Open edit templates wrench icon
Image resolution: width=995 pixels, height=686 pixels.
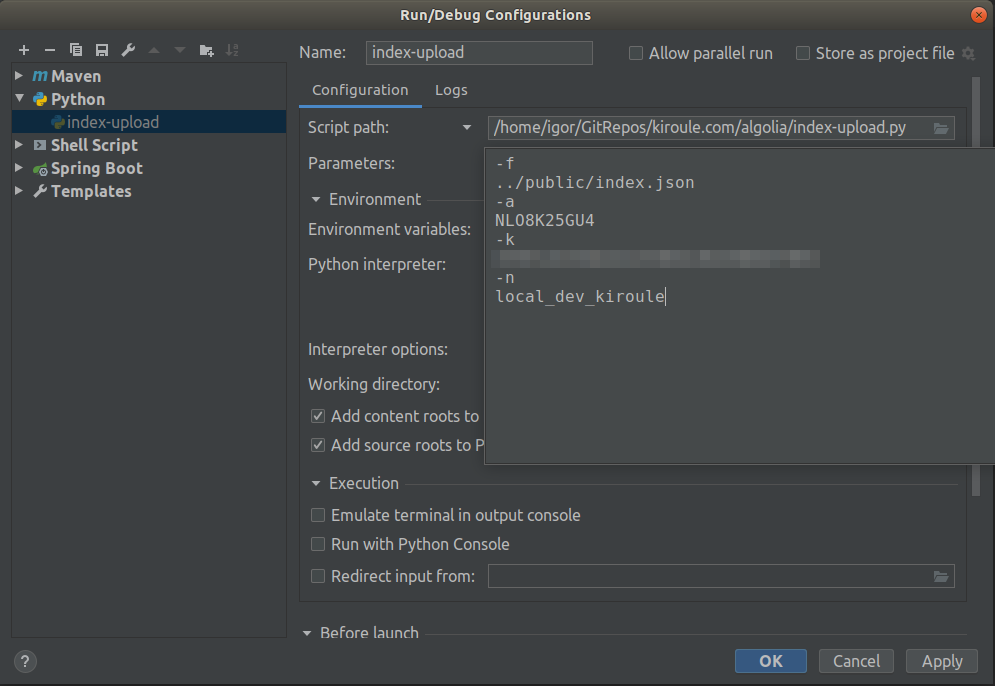point(128,50)
